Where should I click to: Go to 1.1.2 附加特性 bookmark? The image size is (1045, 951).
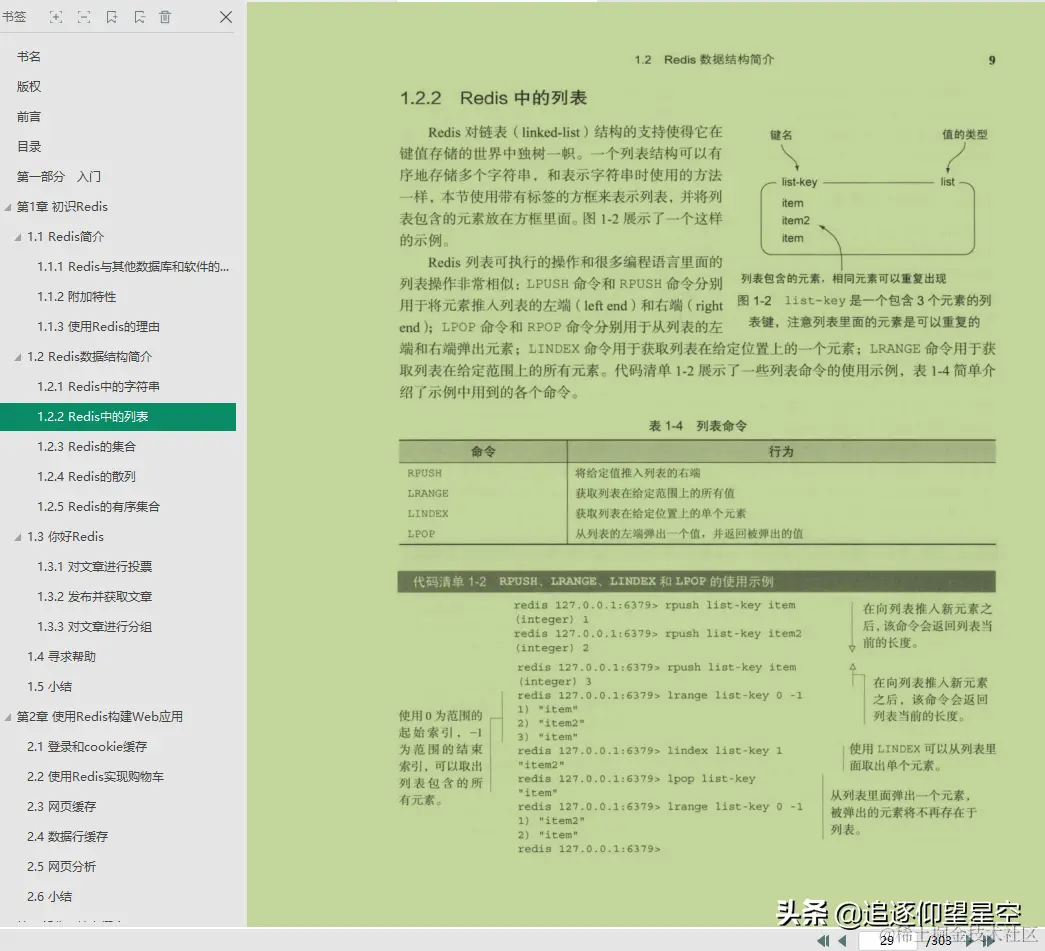point(77,297)
